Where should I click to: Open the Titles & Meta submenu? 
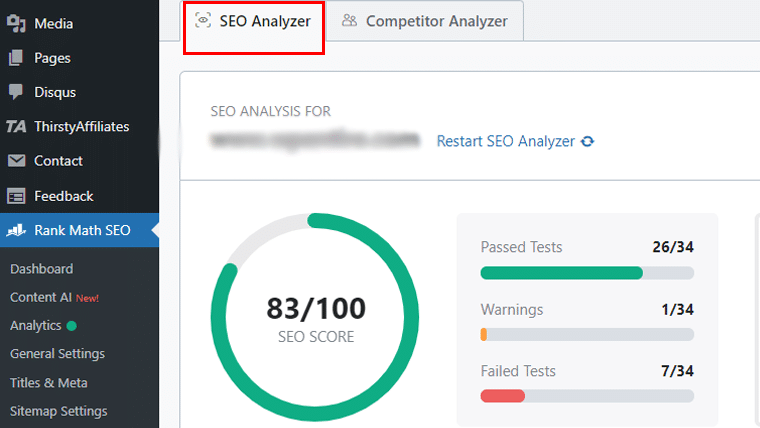point(48,383)
